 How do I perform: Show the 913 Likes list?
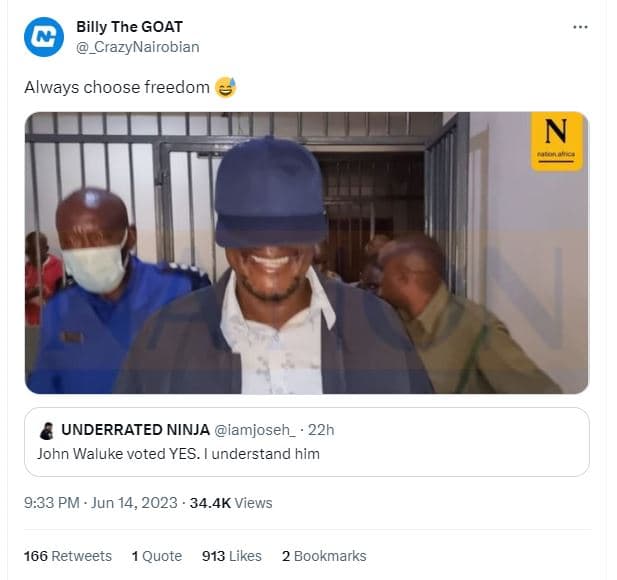click(x=231, y=556)
